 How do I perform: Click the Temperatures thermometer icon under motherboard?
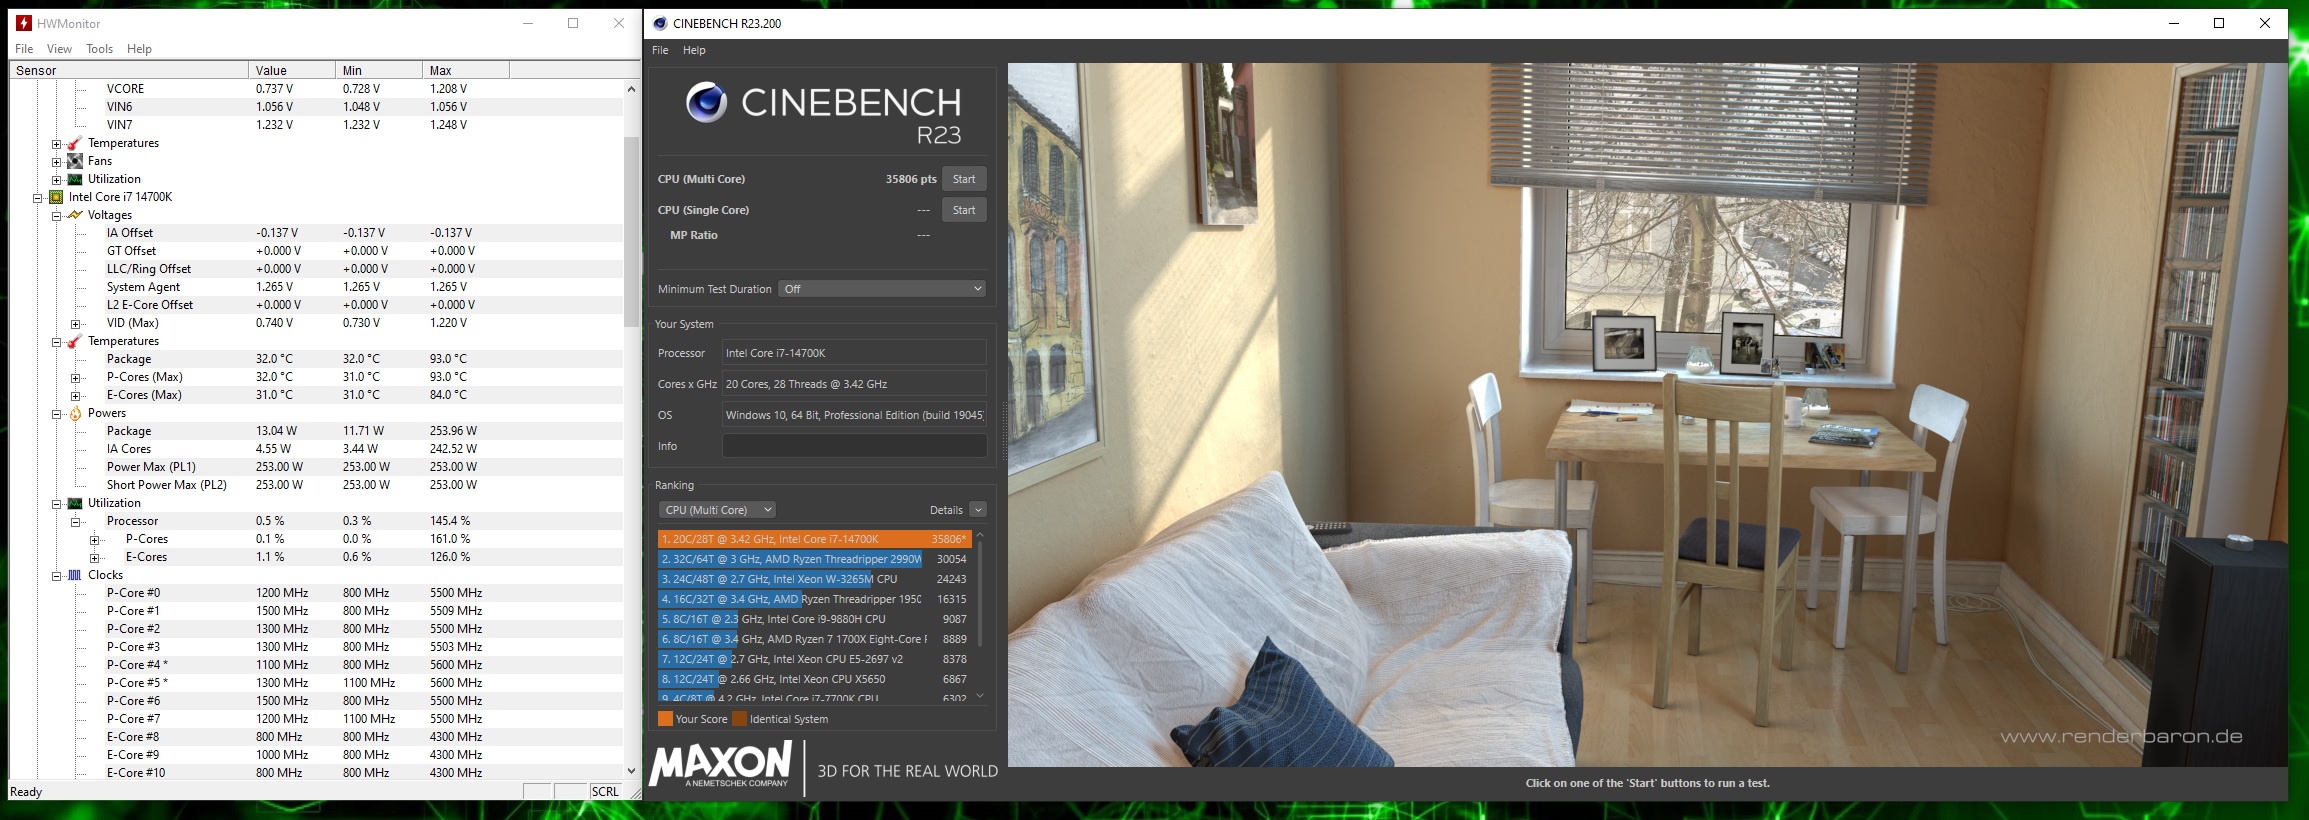click(x=75, y=143)
